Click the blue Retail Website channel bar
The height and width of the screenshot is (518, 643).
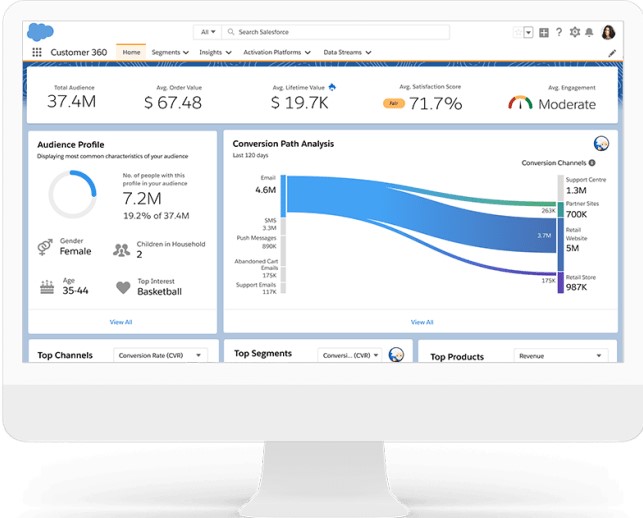pyautogui.click(x=561, y=244)
